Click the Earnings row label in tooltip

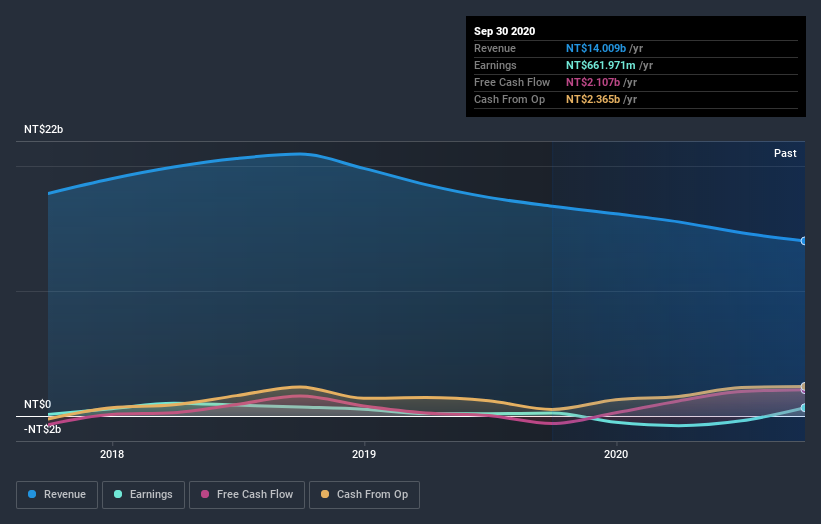tap(495, 65)
